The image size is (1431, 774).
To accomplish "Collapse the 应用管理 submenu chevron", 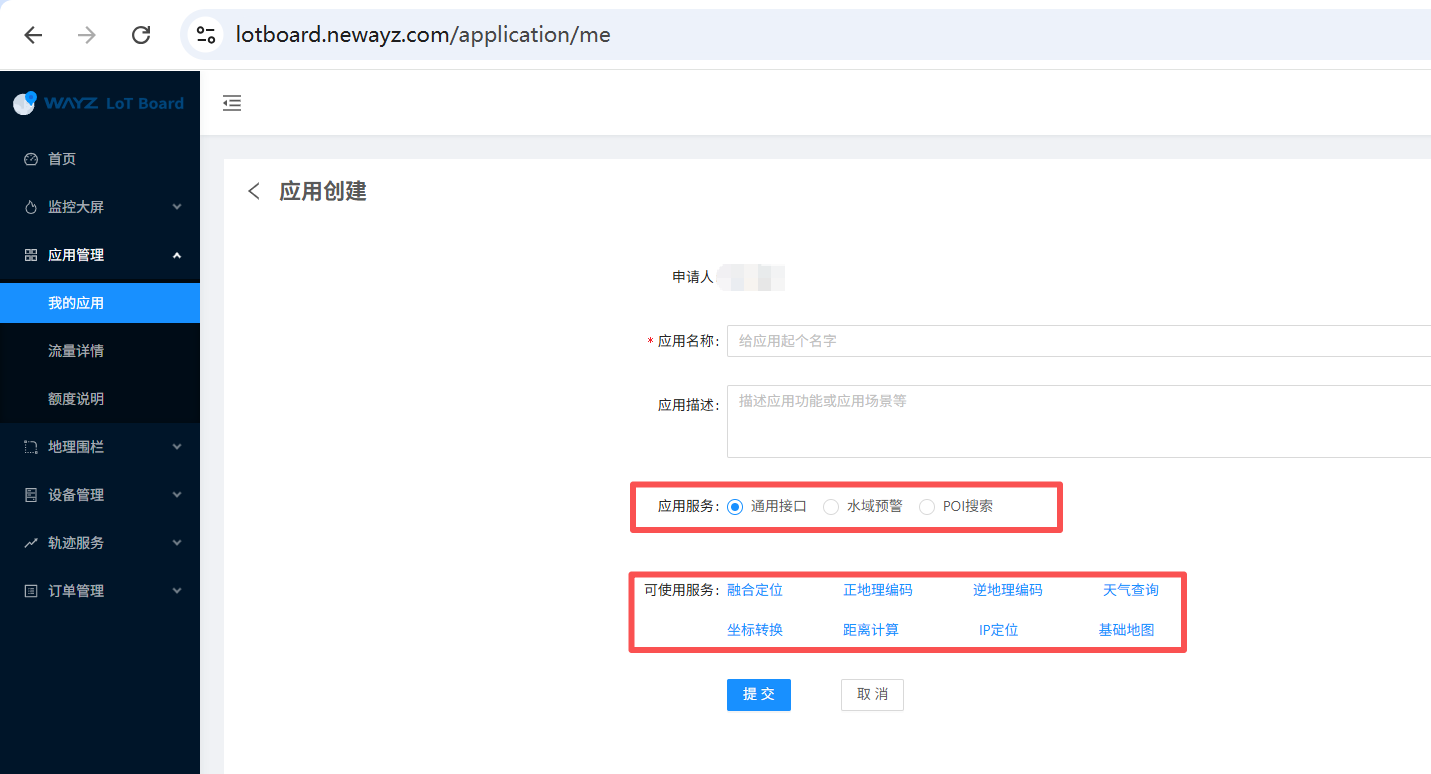I will 177,255.
